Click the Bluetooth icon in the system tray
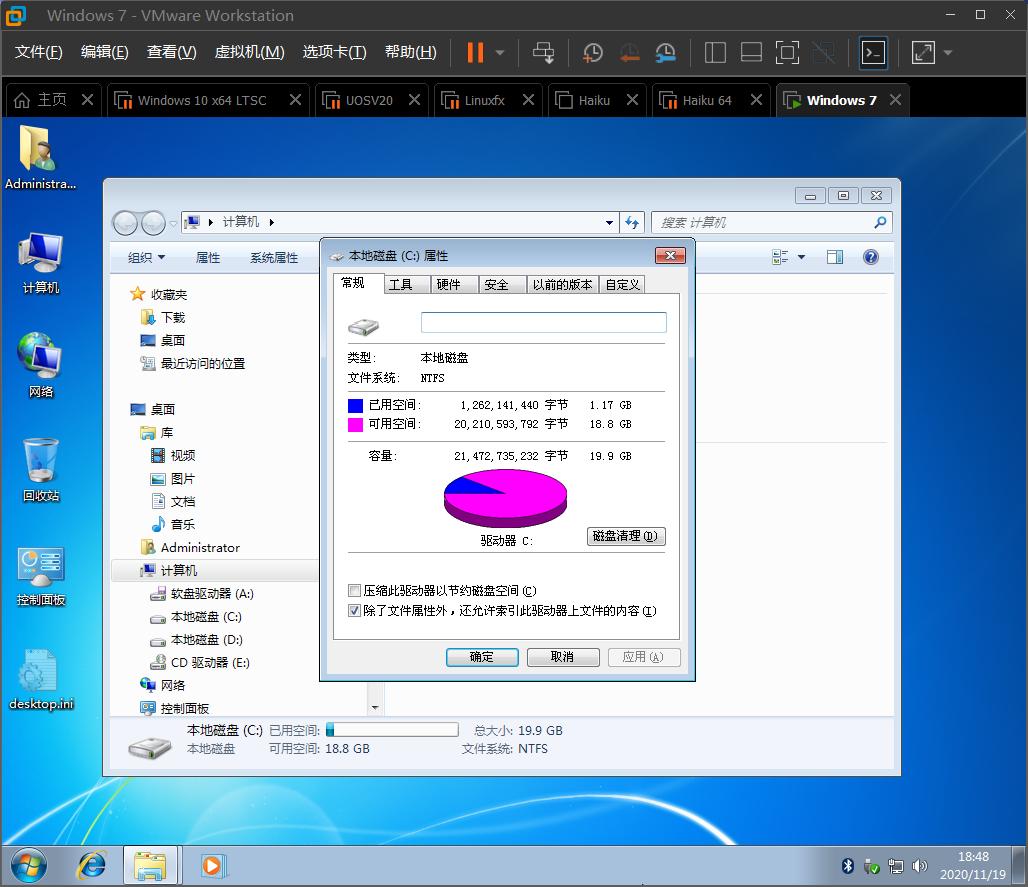Viewport: 1028px width, 887px height. point(847,866)
